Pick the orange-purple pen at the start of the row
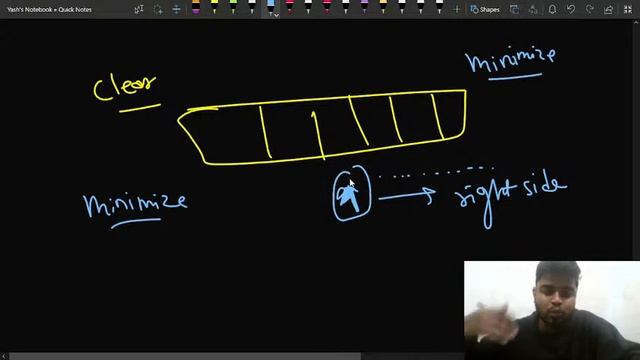This screenshot has width=640, height=360. point(196,7)
